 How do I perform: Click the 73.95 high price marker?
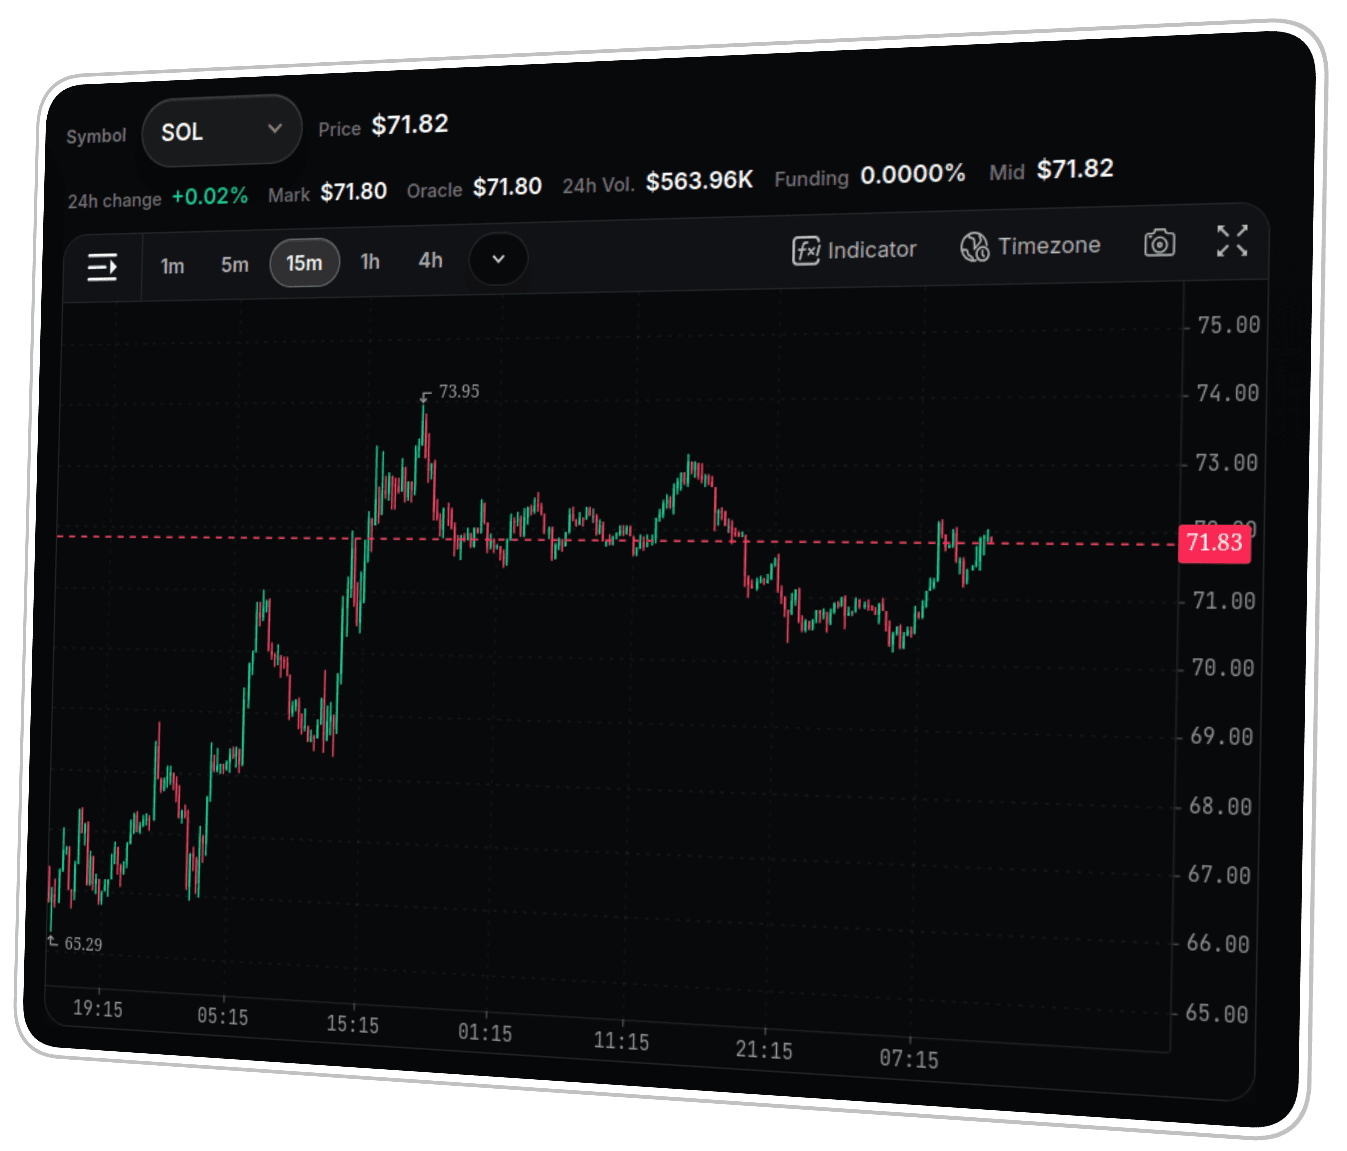click(459, 391)
